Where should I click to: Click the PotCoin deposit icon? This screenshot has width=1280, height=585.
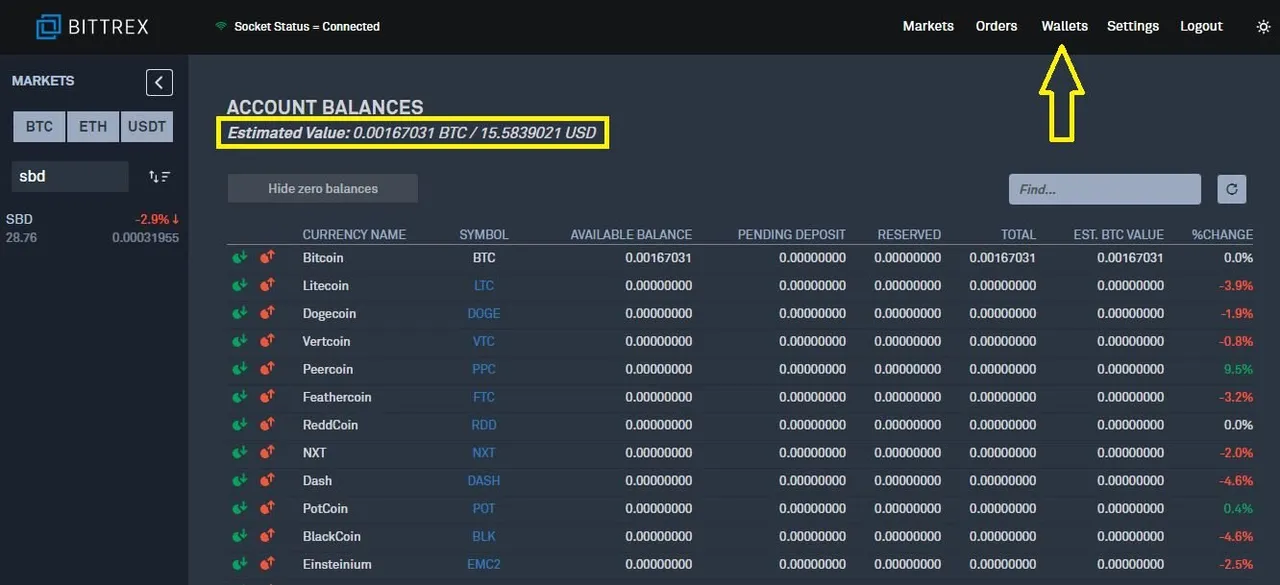[x=239, y=509]
